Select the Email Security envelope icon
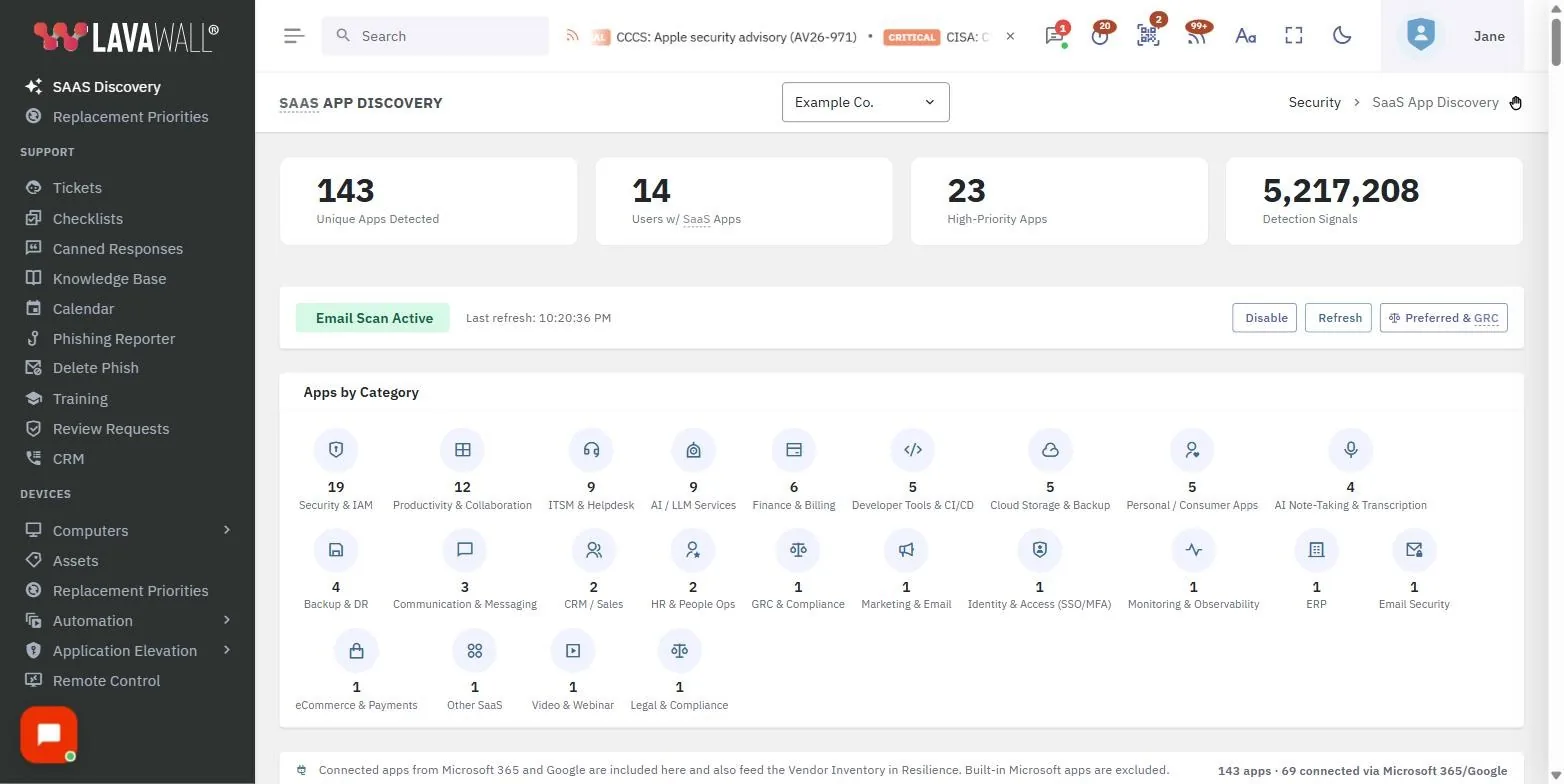1564x784 pixels. (x=1414, y=549)
